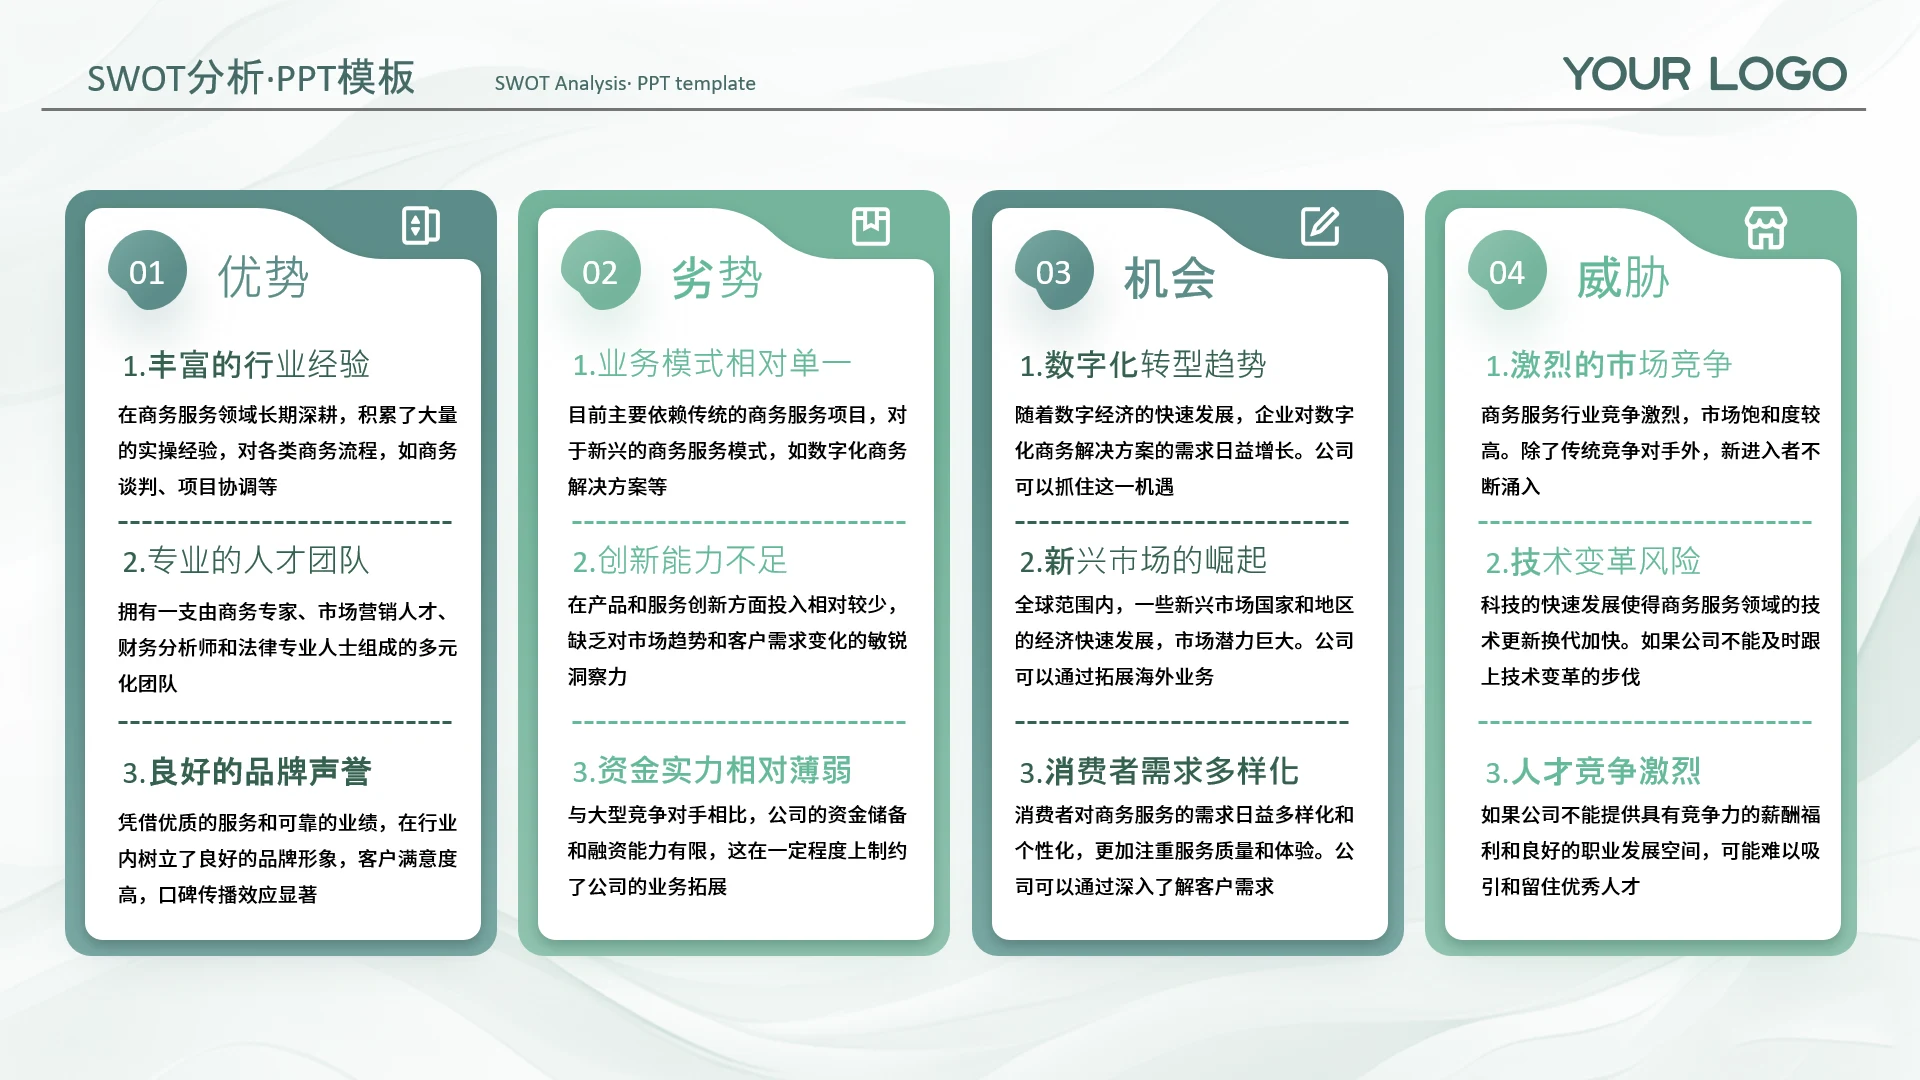Click the bookmark-box icon on 劣势 card

tap(870, 226)
